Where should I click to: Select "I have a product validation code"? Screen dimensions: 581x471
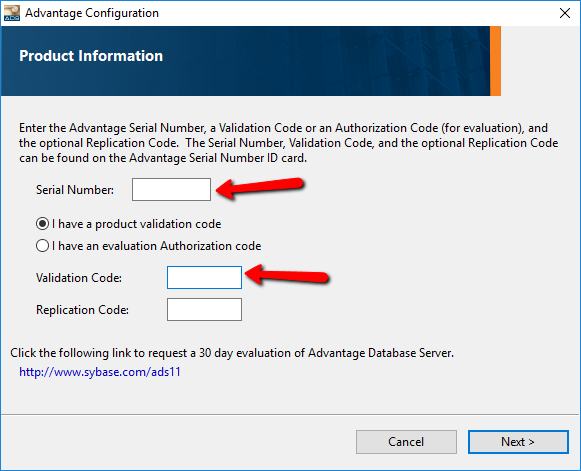point(129,224)
